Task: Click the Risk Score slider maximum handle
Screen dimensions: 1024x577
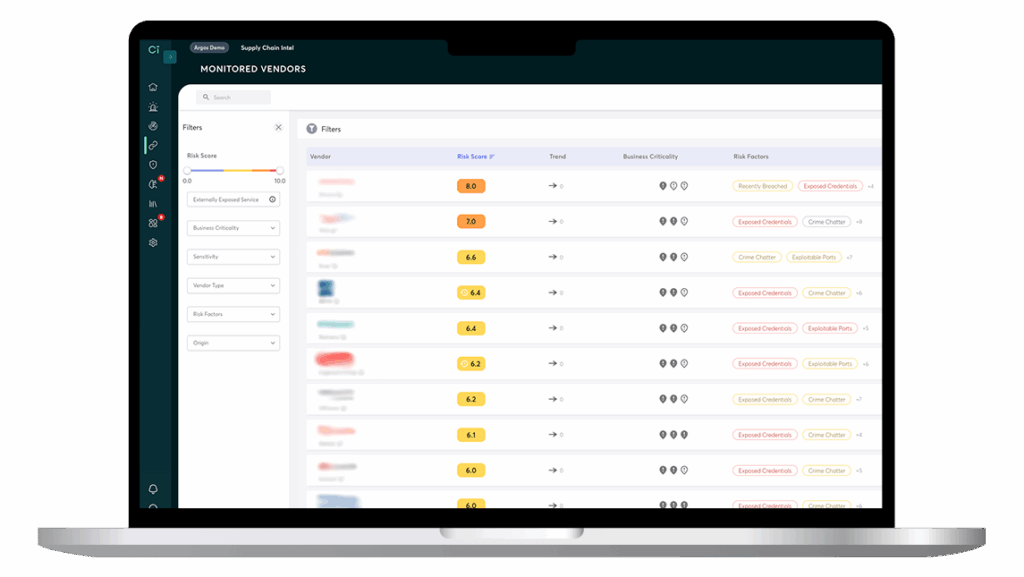Action: (x=280, y=170)
